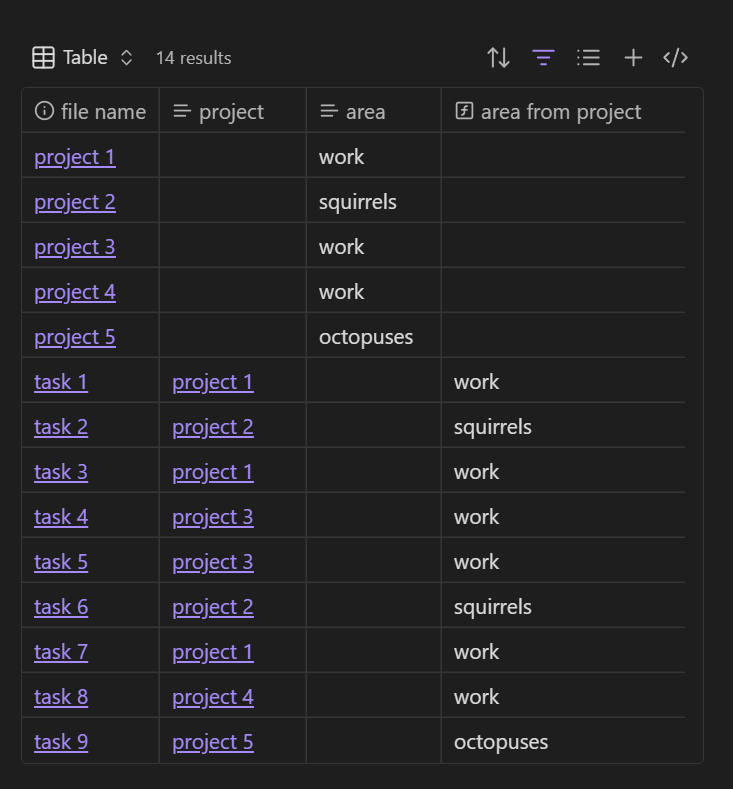Screen dimensions: 733x789
Task: Follow project 2 link in task 2 row
Action: click(213, 427)
